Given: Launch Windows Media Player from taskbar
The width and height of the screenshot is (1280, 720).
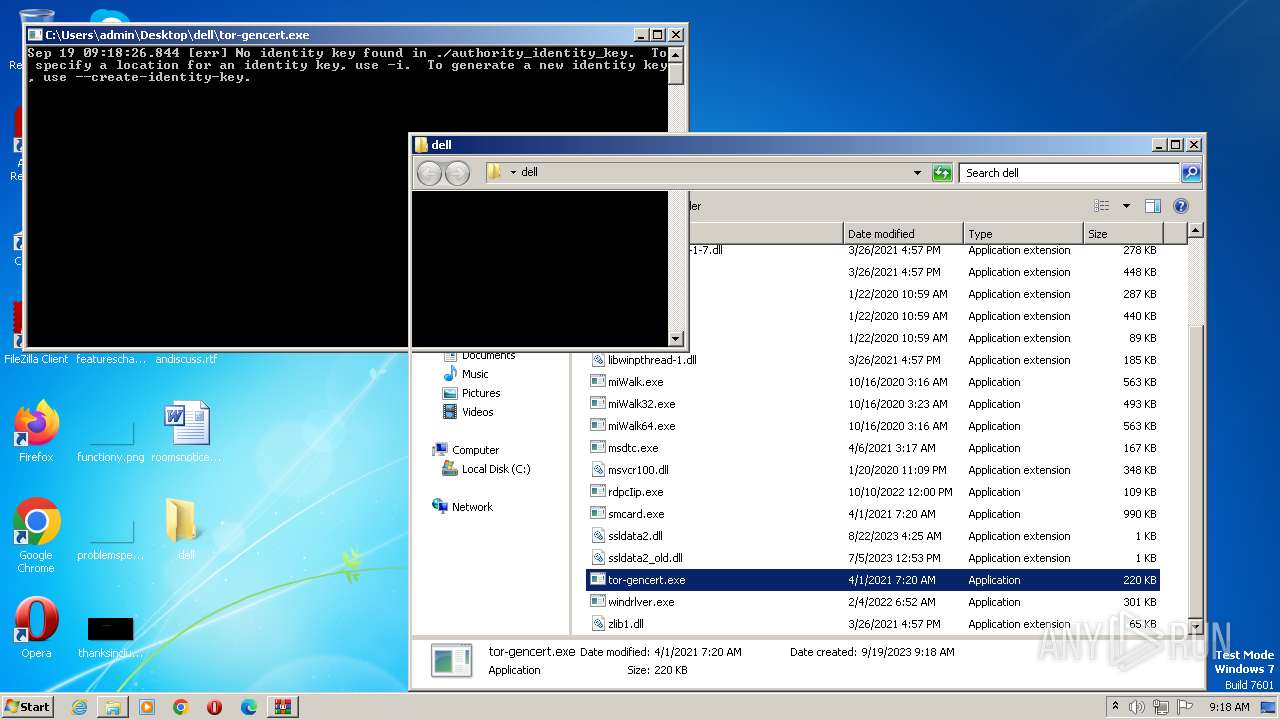Looking at the screenshot, I should click(x=147, y=707).
